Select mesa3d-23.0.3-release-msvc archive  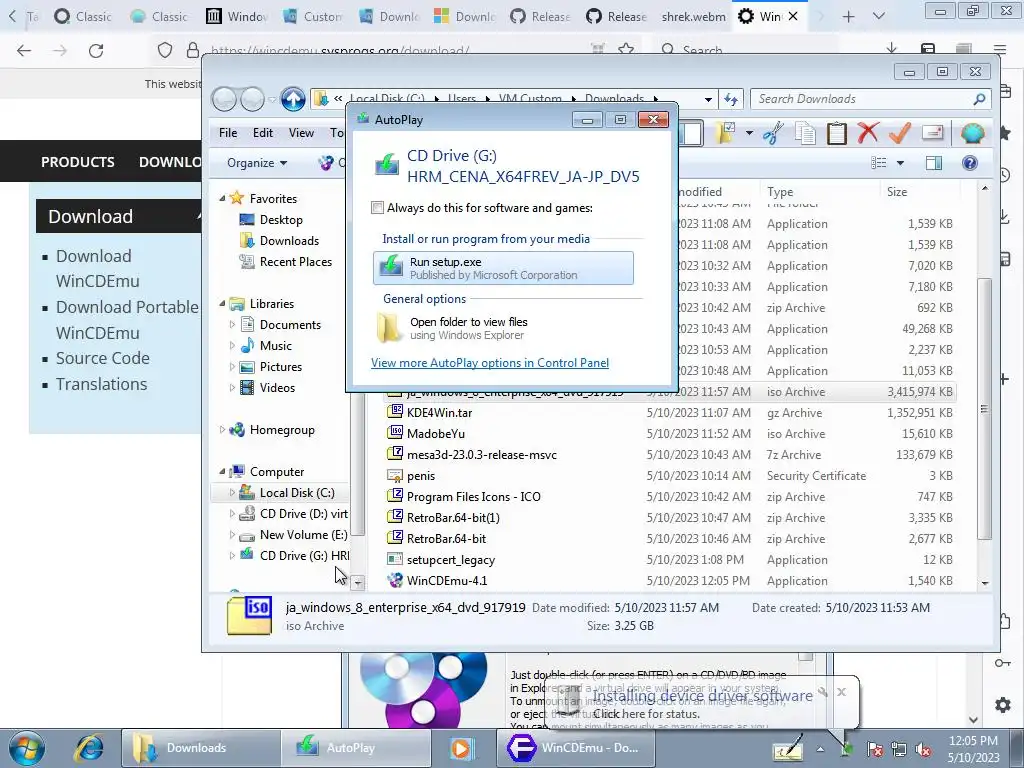pyautogui.click(x=481, y=455)
